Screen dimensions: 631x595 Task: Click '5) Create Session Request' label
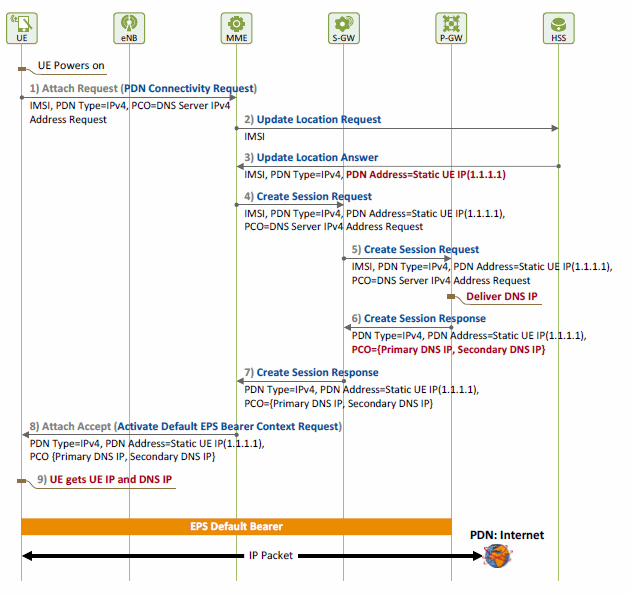tap(415, 249)
